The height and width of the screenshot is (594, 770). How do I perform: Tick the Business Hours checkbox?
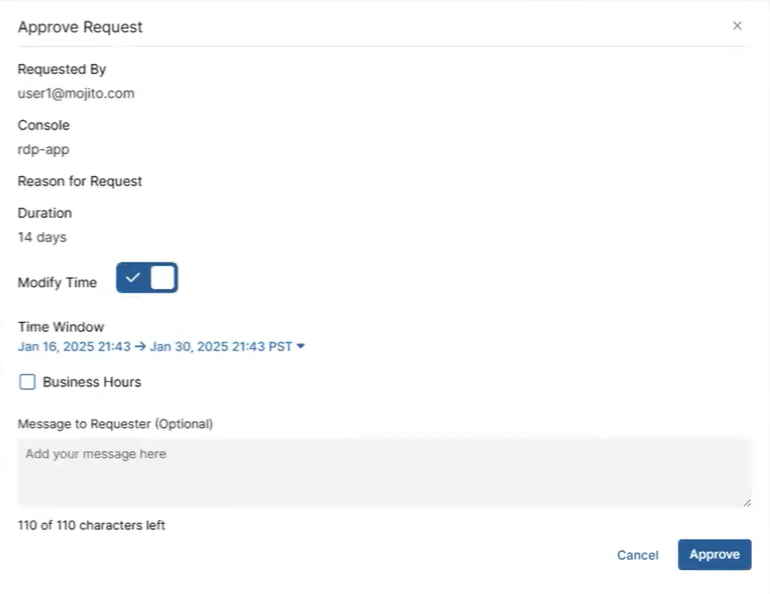(28, 382)
